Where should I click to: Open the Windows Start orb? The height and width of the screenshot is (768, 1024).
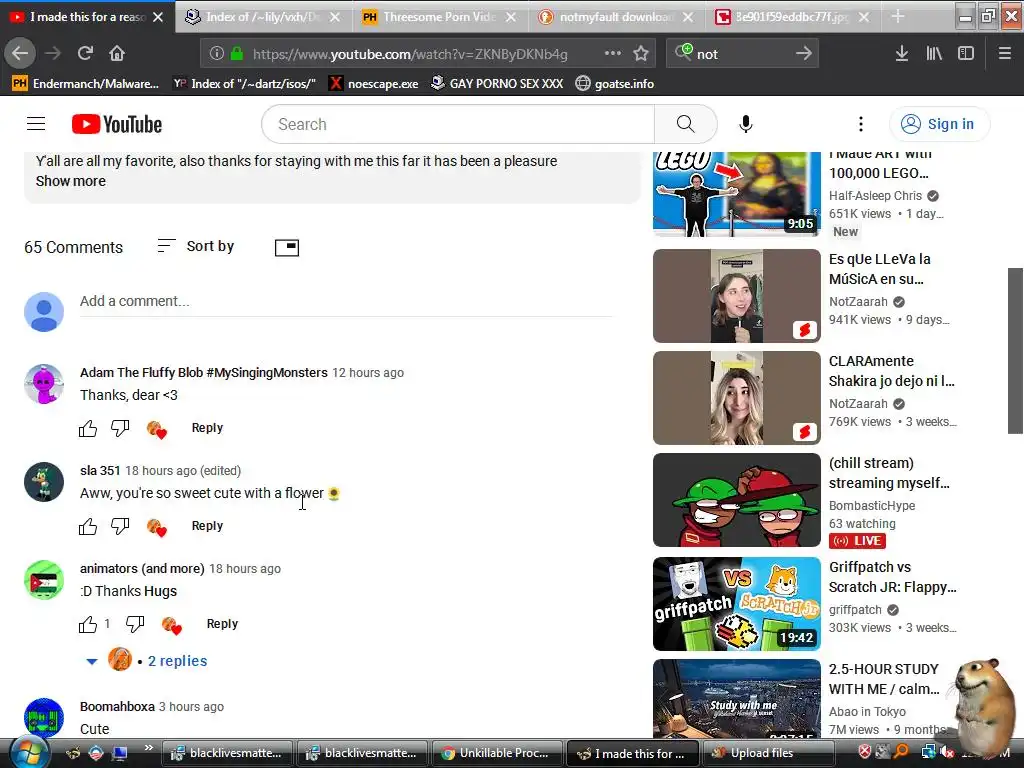[x=29, y=753]
